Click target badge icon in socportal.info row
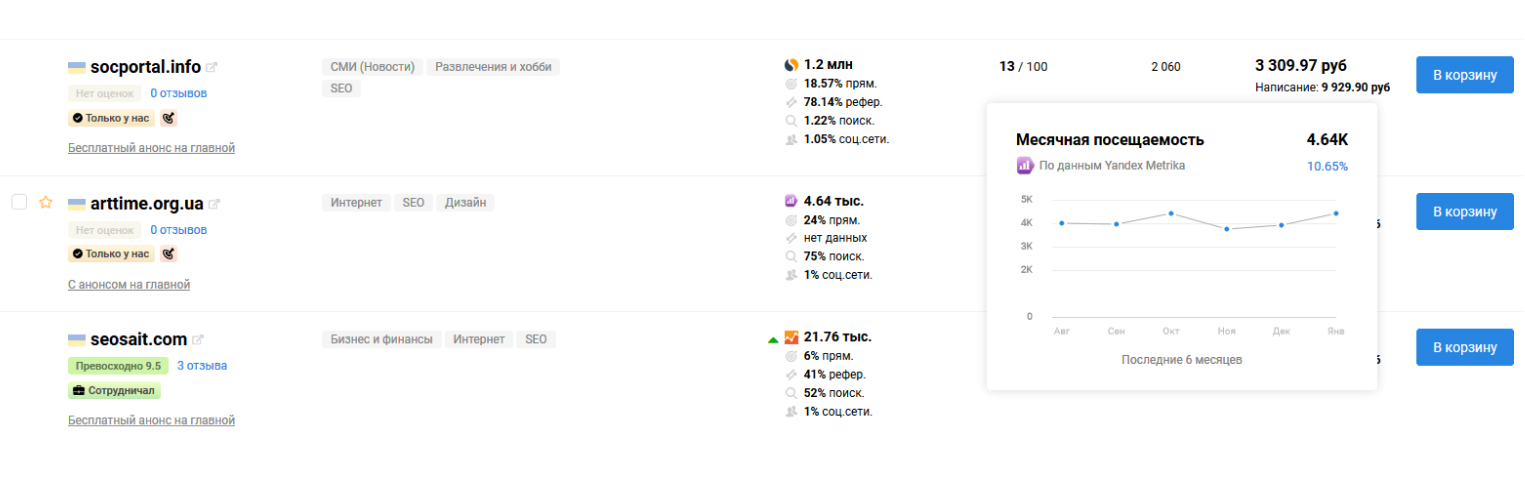1525x497 pixels. click(168, 118)
